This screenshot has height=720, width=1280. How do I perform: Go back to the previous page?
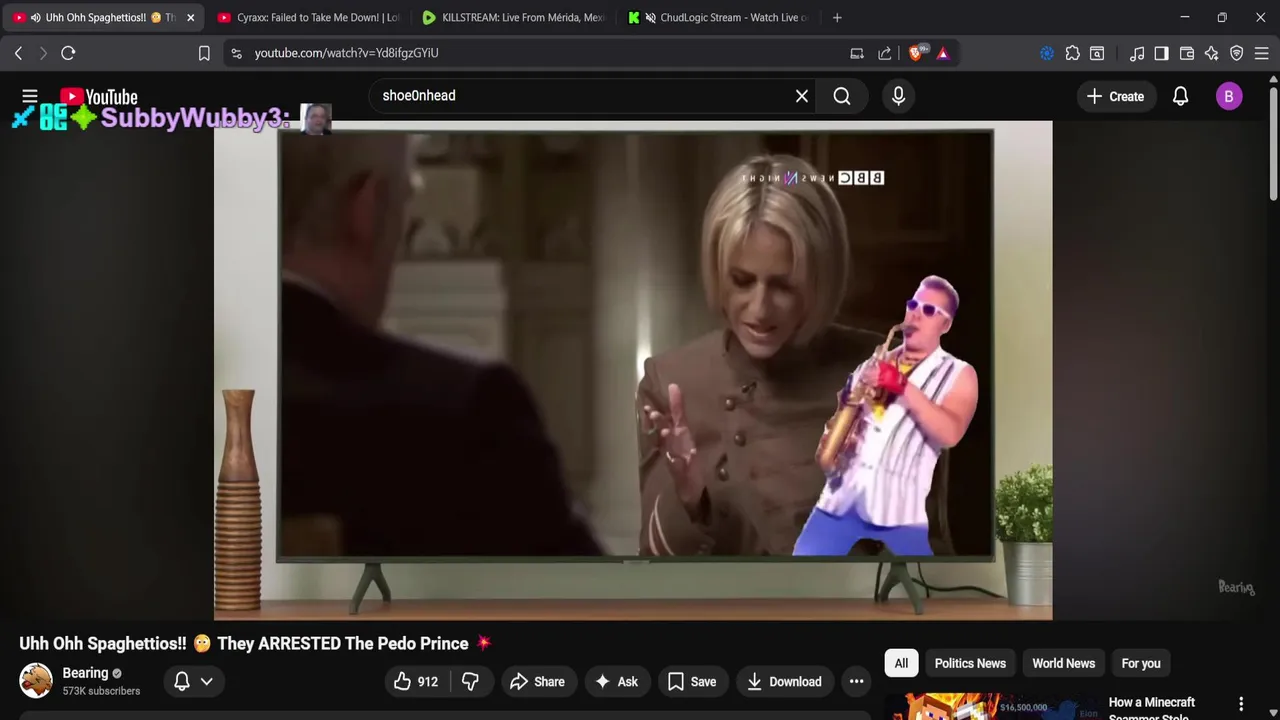coord(18,53)
